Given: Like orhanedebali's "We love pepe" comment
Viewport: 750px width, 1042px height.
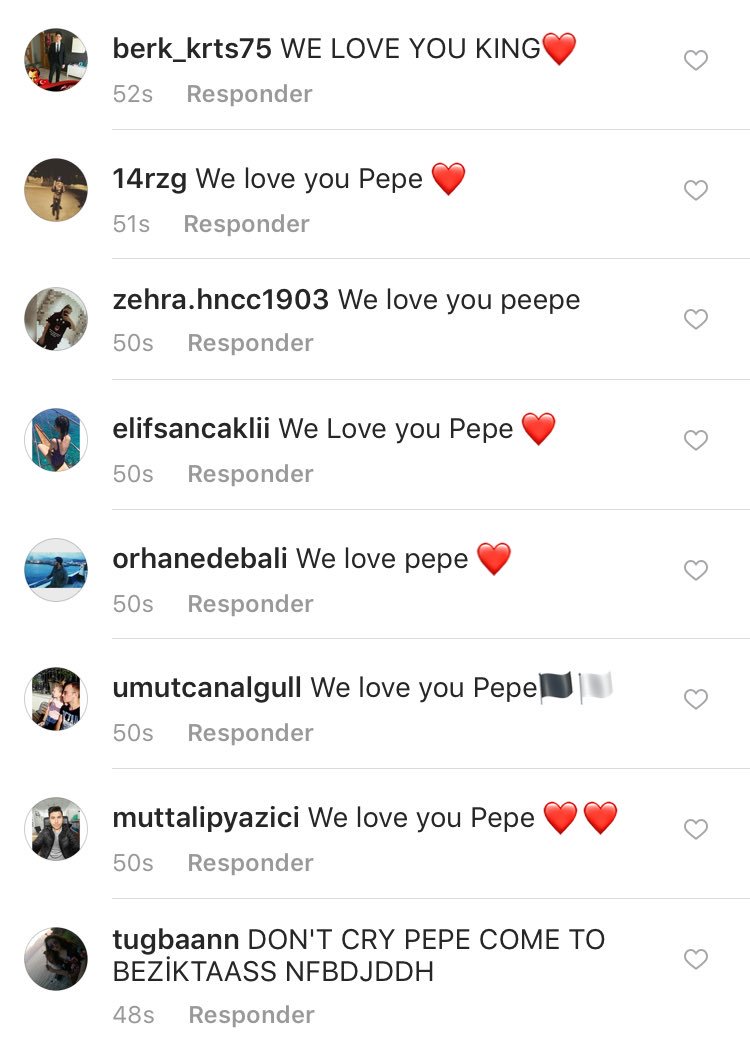Looking at the screenshot, I should [696, 570].
